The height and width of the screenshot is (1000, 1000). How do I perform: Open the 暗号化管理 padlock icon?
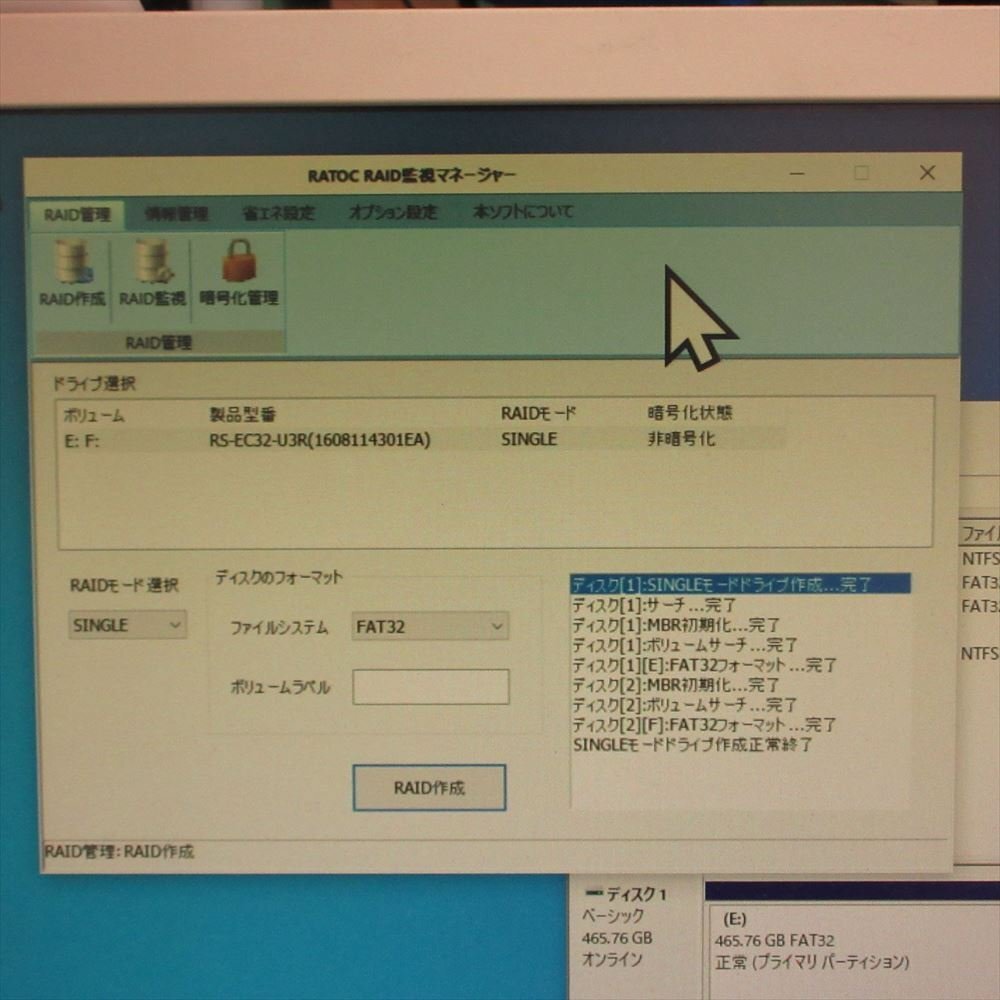pos(239,273)
